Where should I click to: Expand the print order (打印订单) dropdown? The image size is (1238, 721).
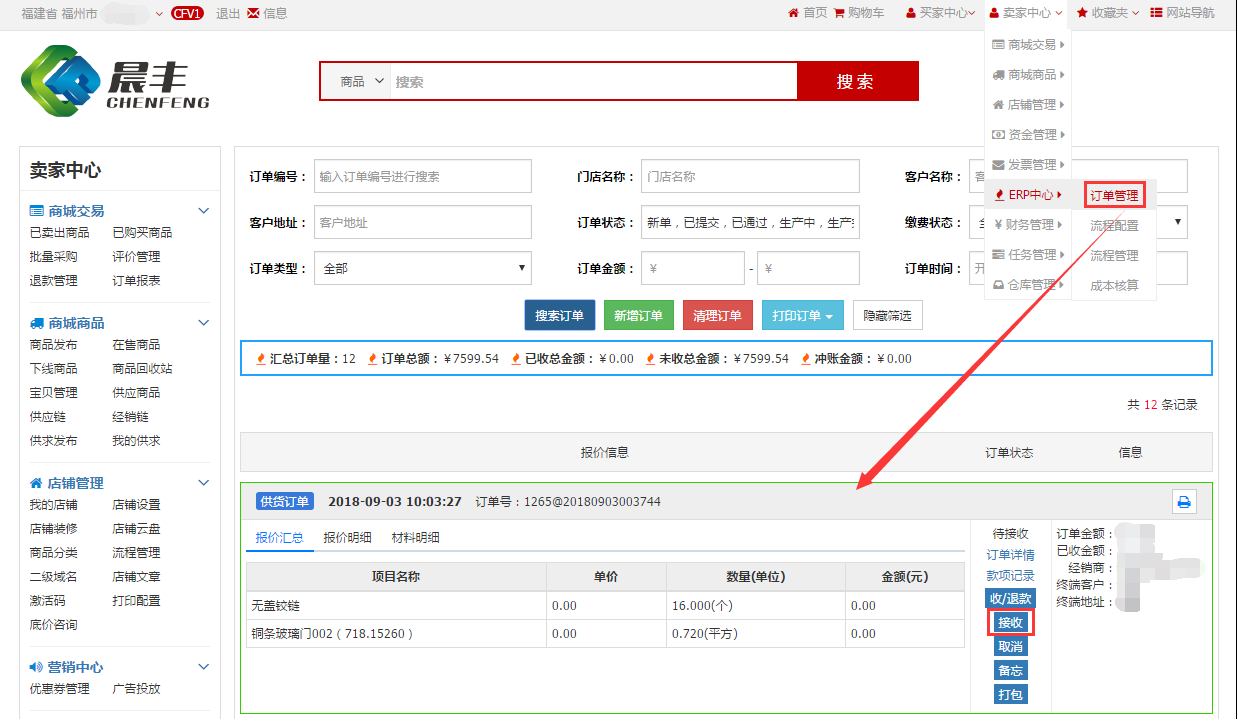point(803,316)
